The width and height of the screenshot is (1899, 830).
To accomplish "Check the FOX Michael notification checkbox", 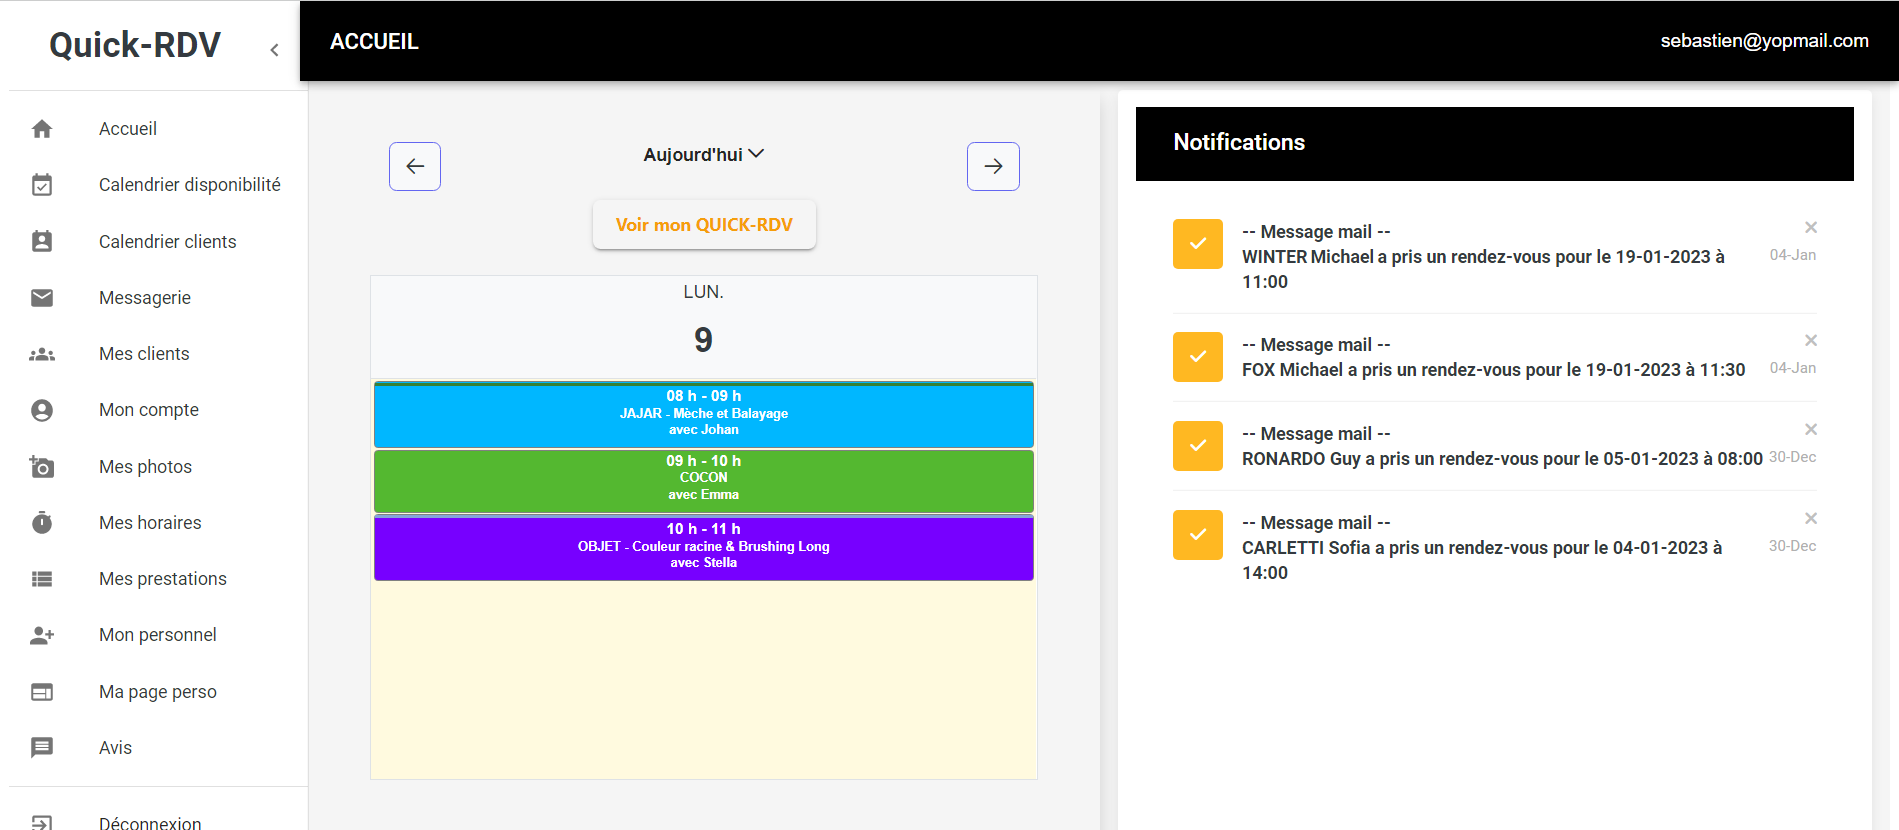I will [x=1197, y=357].
